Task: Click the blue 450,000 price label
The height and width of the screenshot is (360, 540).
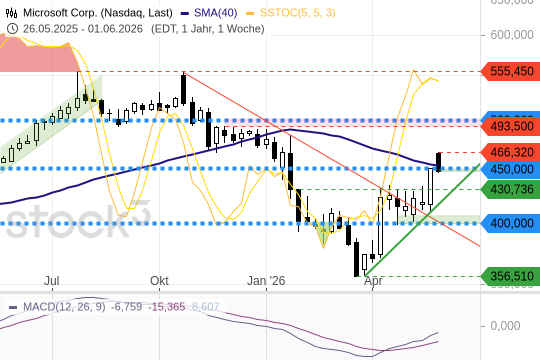Action: (510, 169)
